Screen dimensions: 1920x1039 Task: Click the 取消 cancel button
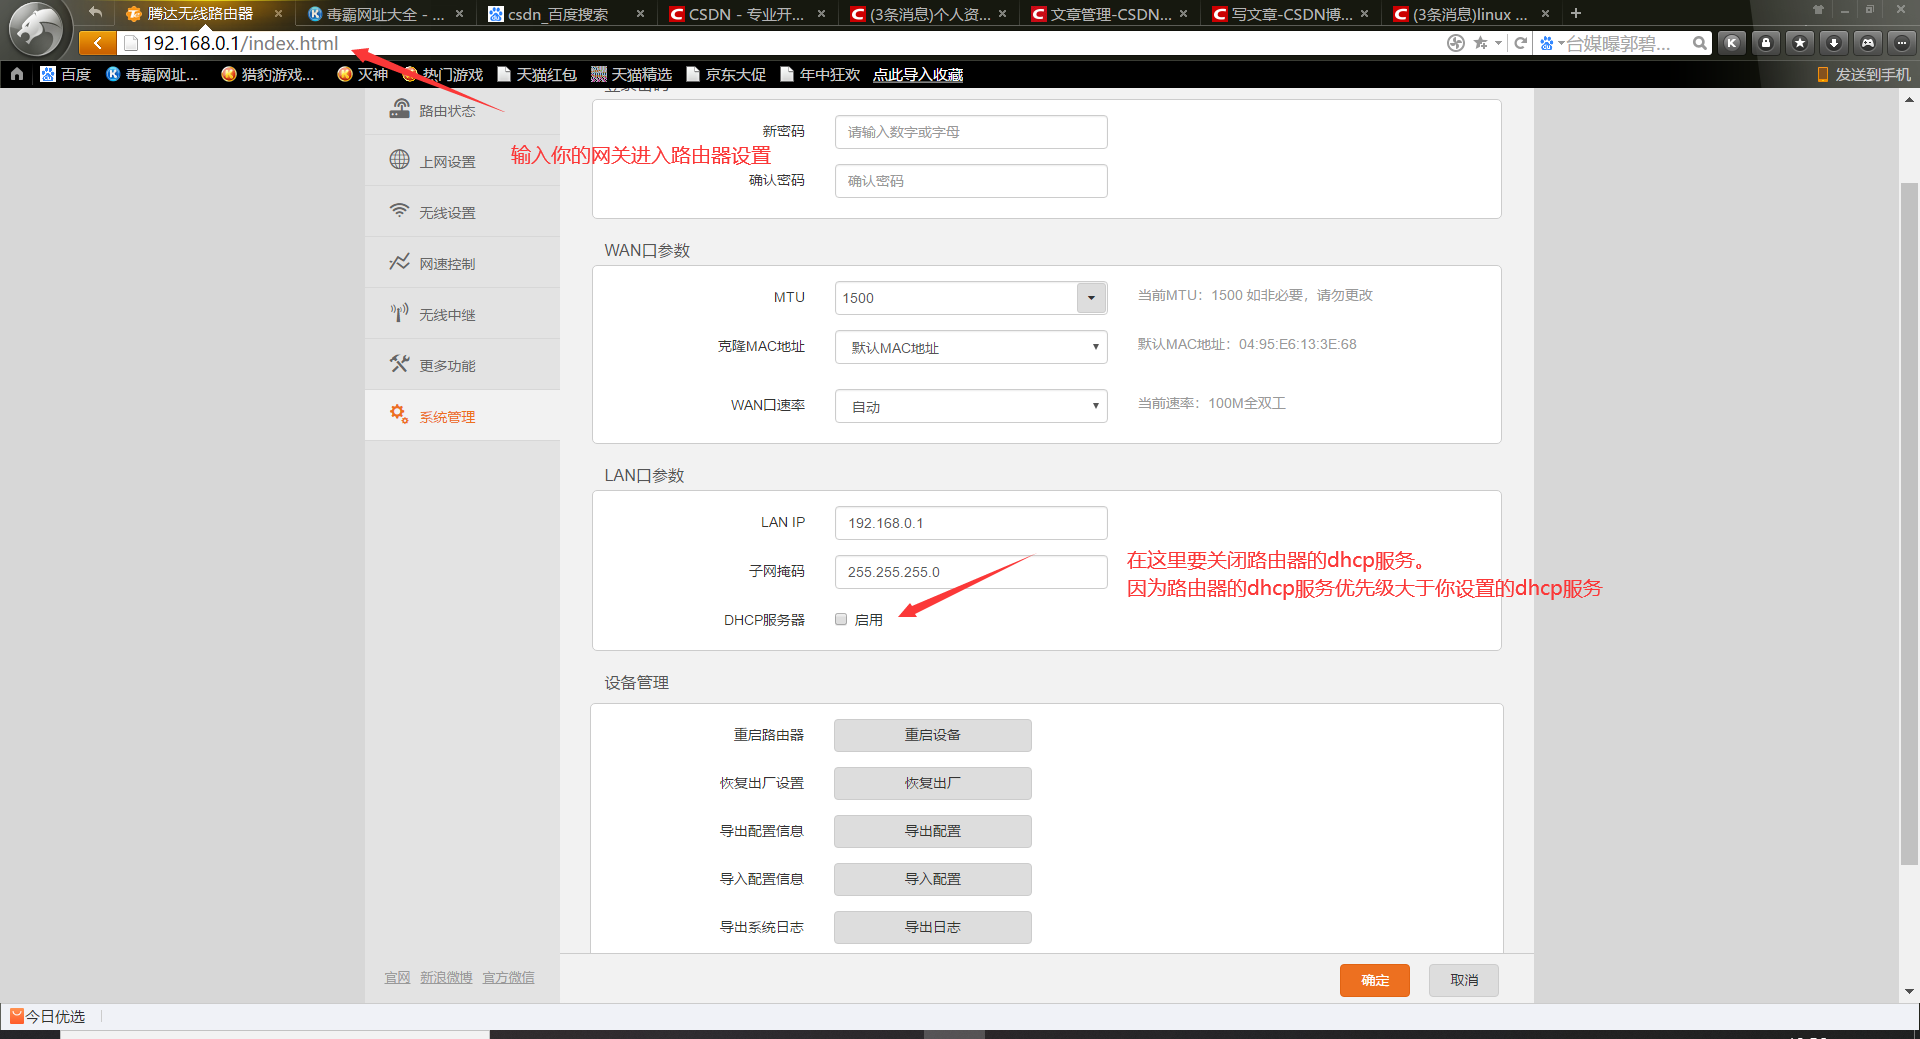[x=1464, y=980]
